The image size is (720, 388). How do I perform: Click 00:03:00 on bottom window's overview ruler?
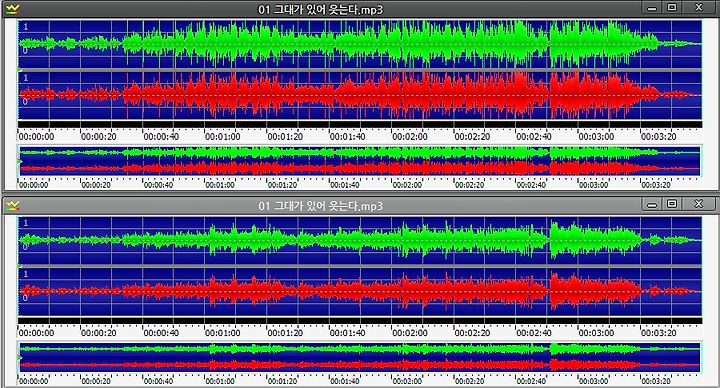pyautogui.click(x=593, y=381)
